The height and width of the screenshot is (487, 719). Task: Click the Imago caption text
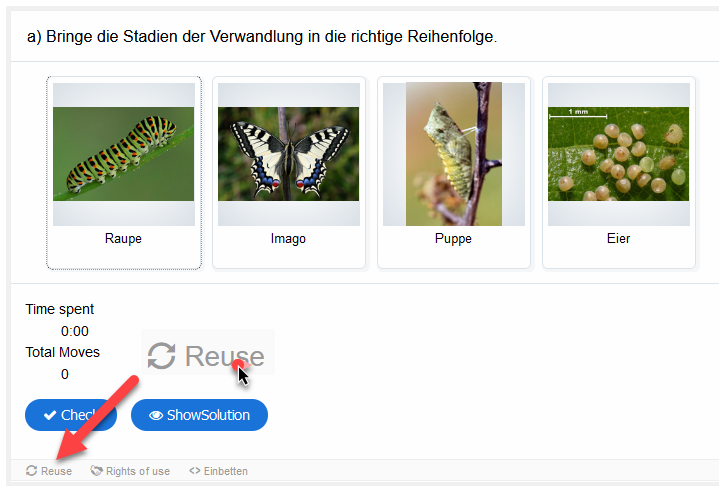coord(288,239)
